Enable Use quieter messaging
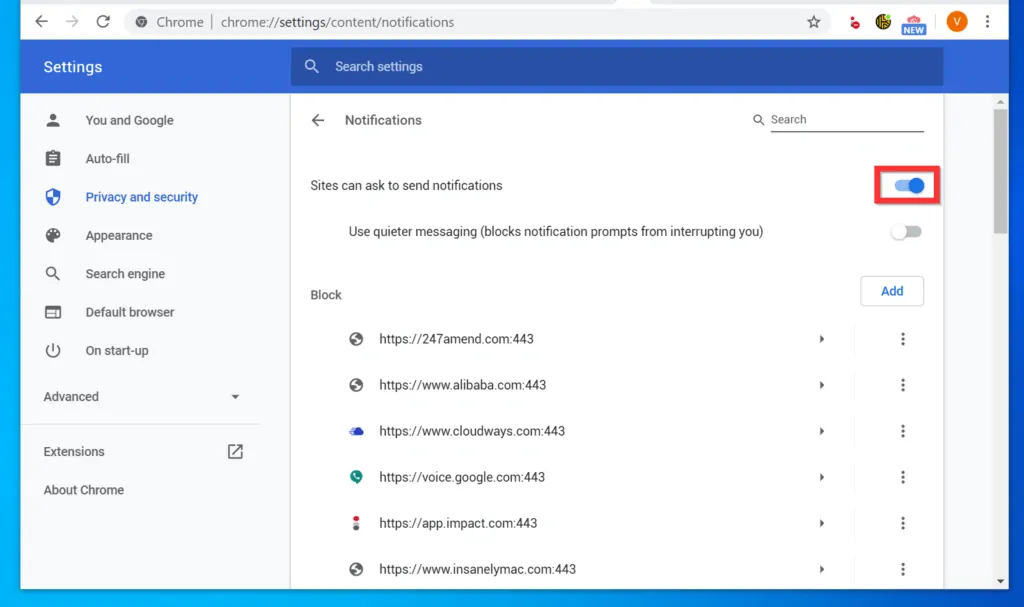Image resolution: width=1024 pixels, height=607 pixels. click(x=906, y=231)
